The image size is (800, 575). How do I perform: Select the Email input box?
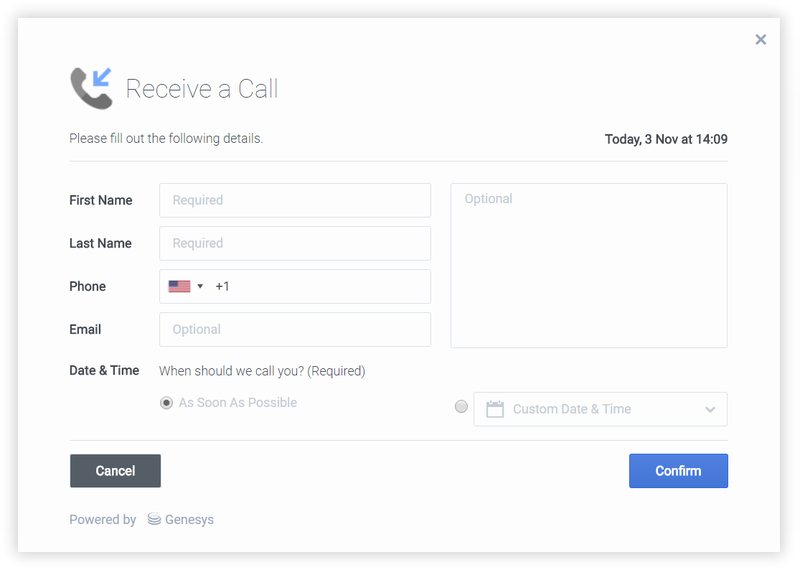(x=295, y=329)
